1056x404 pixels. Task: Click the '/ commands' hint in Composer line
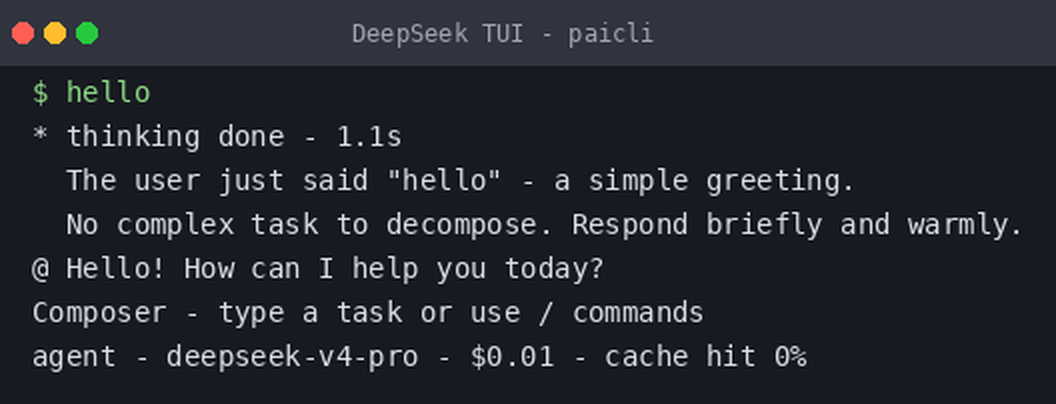(621, 313)
